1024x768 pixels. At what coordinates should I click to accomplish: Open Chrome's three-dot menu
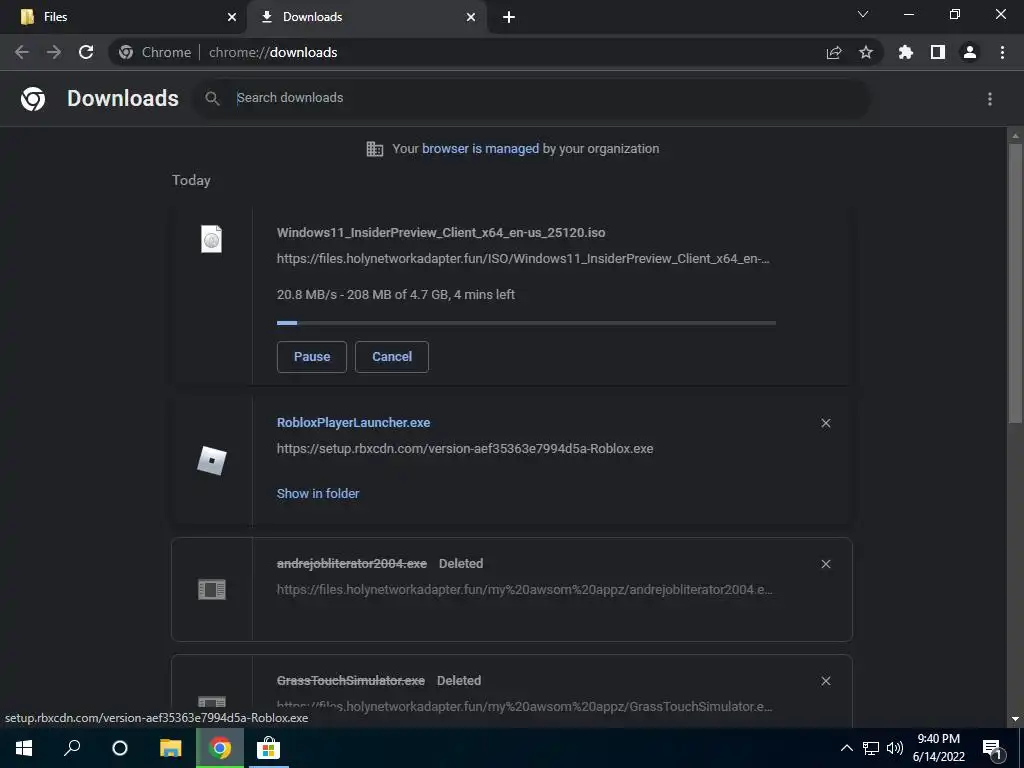[x=1002, y=52]
